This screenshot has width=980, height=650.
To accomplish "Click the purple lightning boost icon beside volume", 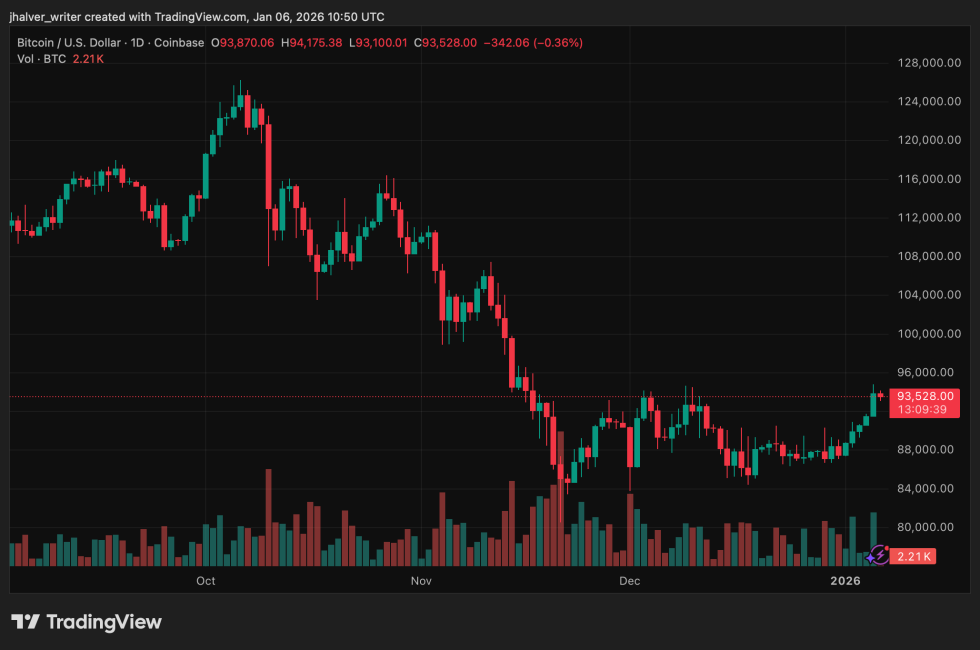I will pos(881,554).
